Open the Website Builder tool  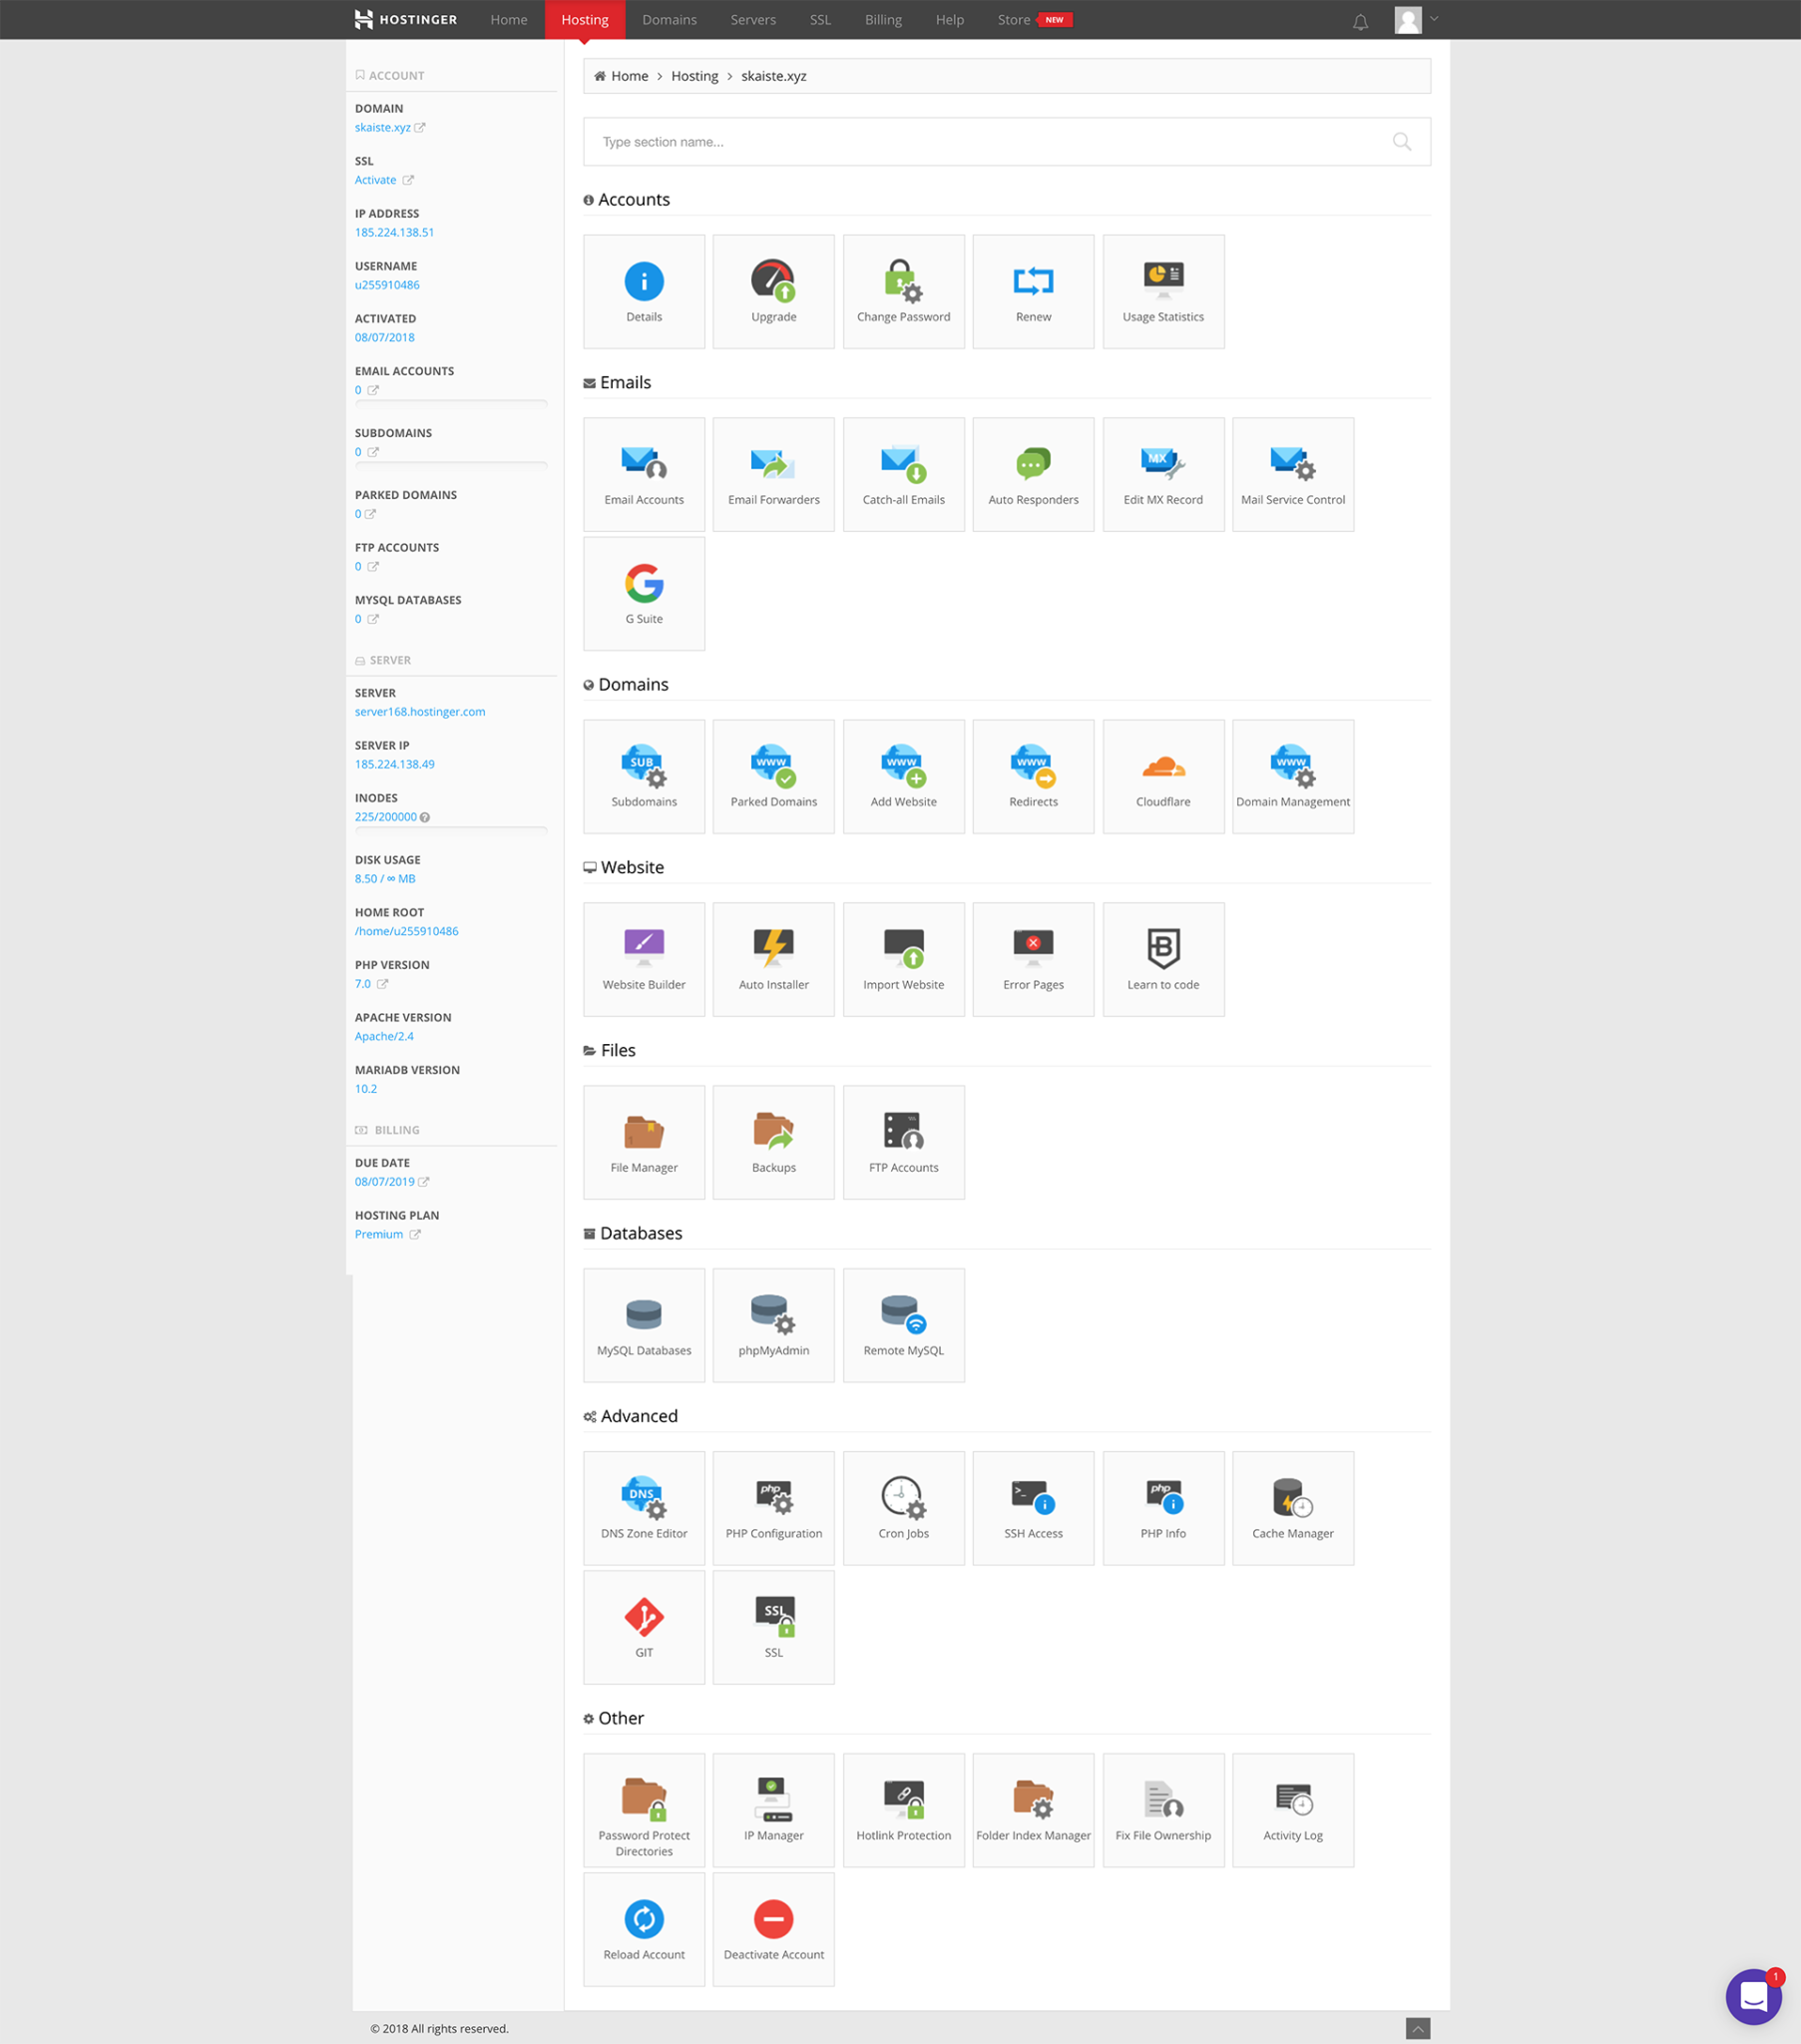pos(643,958)
